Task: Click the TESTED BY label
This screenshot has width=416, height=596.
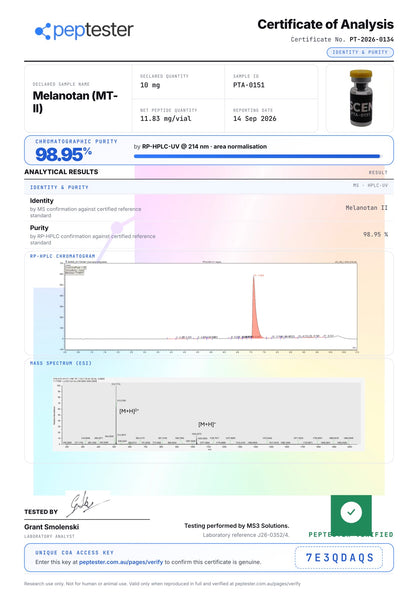Action: (41, 512)
